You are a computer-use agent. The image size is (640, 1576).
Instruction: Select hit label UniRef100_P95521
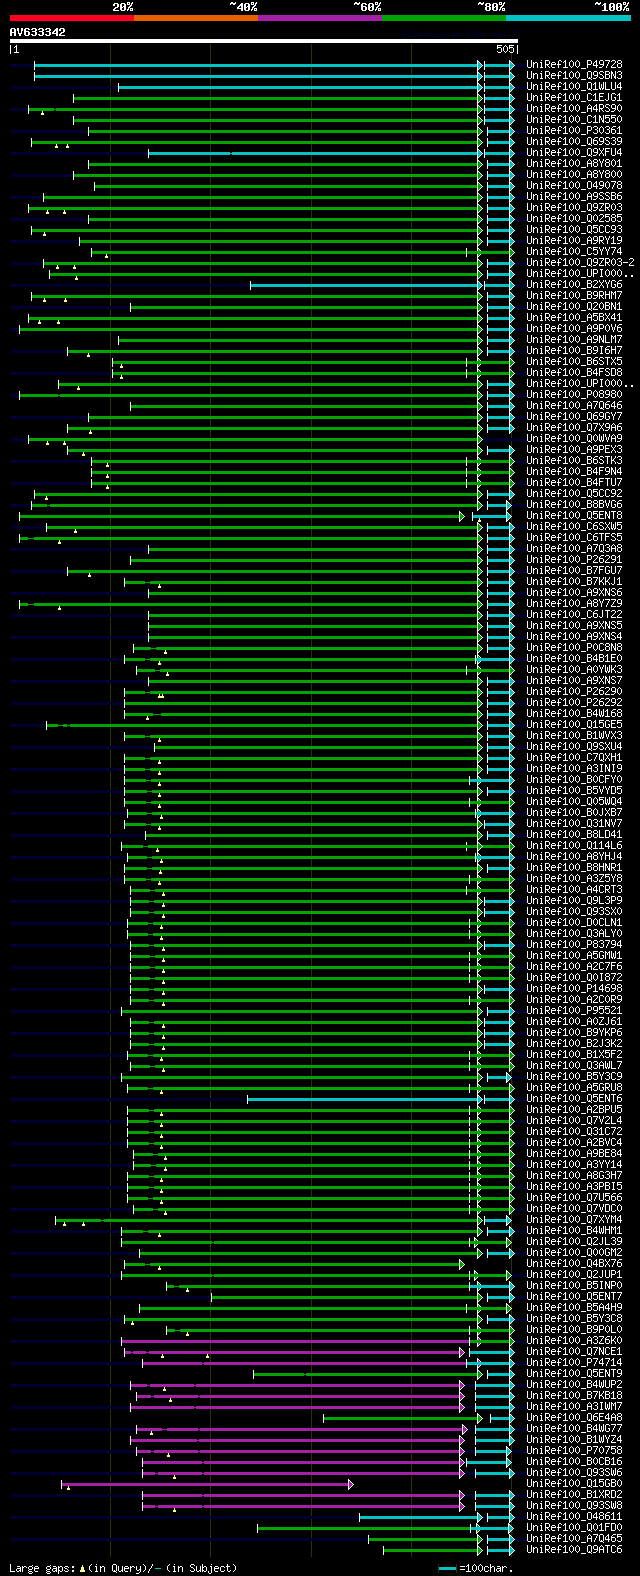point(574,1011)
